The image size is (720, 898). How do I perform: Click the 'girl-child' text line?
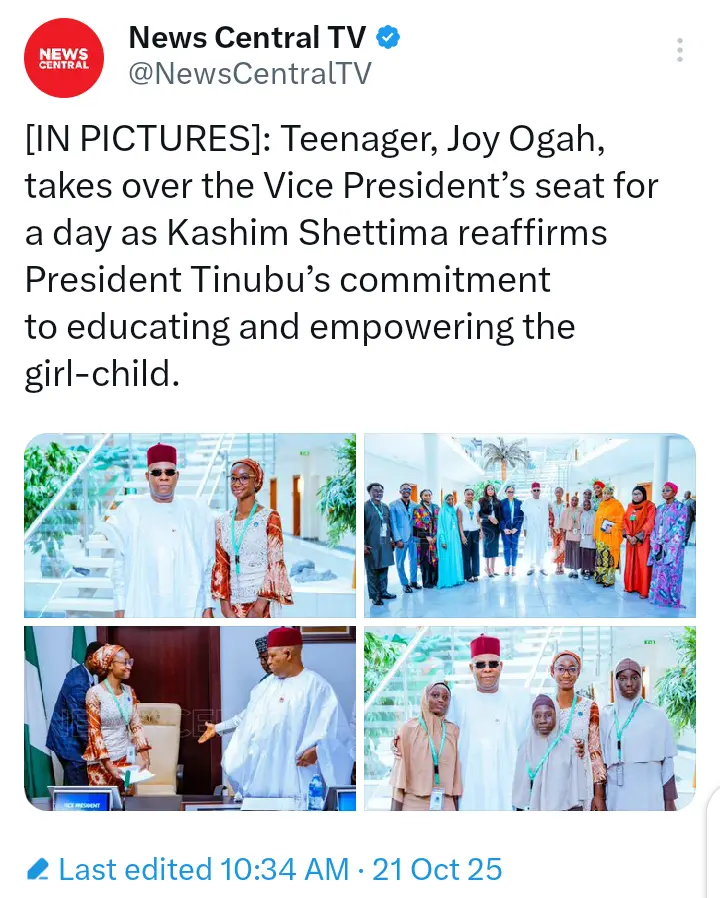[102, 373]
